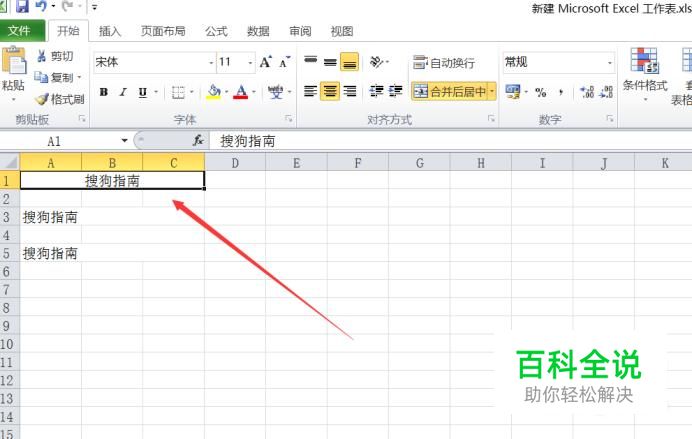This screenshot has width=692, height=439.
Task: Open the font size 11 dropdown
Action: click(x=250, y=63)
